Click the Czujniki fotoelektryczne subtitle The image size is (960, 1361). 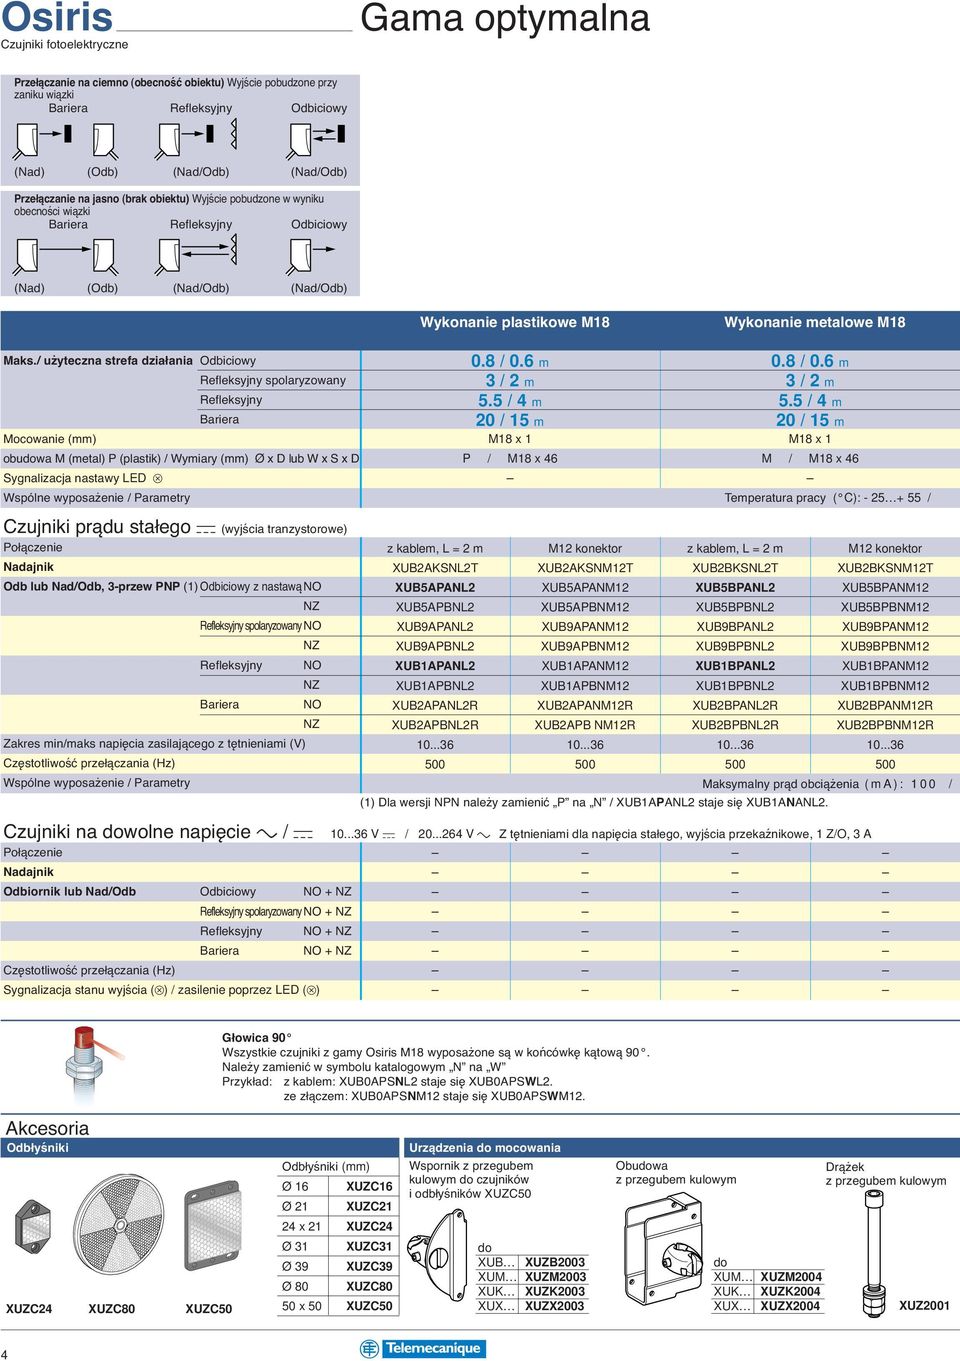[65, 45]
